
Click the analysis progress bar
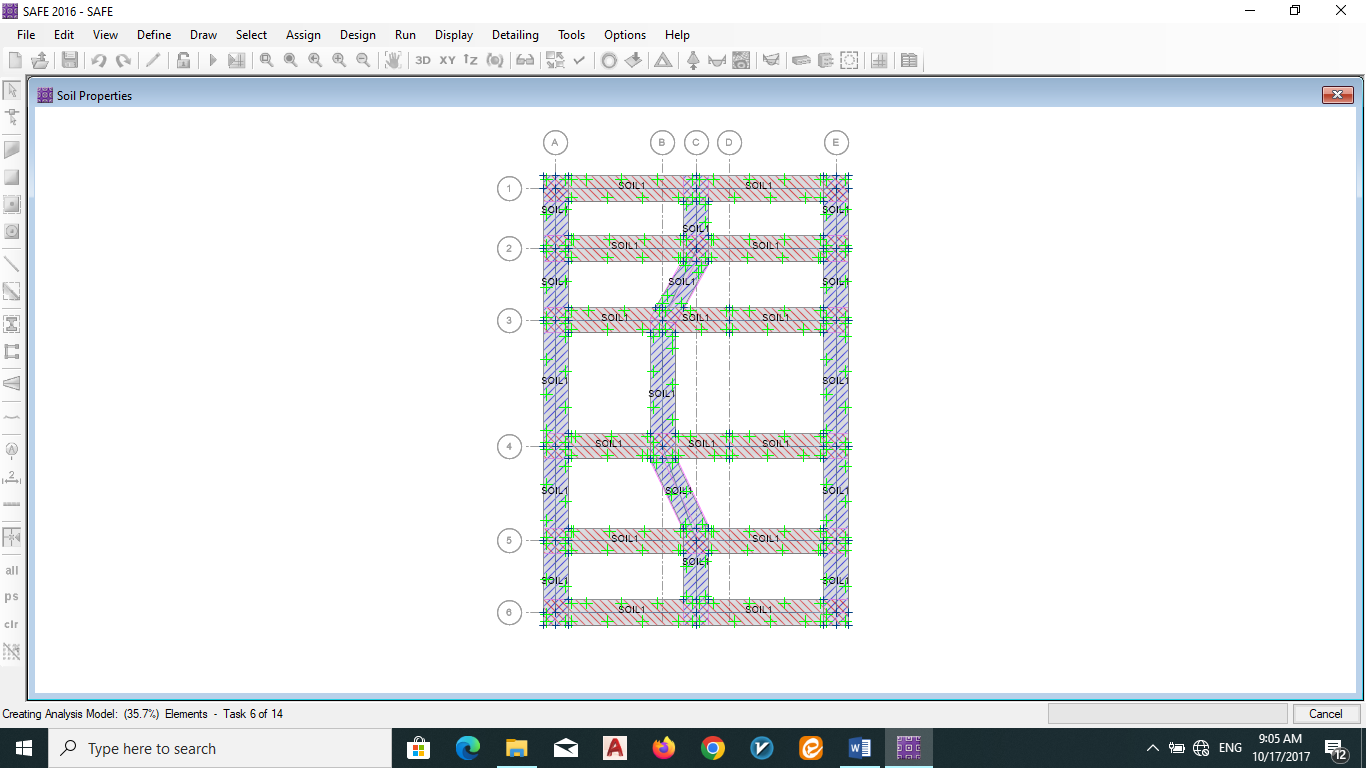click(x=1167, y=714)
